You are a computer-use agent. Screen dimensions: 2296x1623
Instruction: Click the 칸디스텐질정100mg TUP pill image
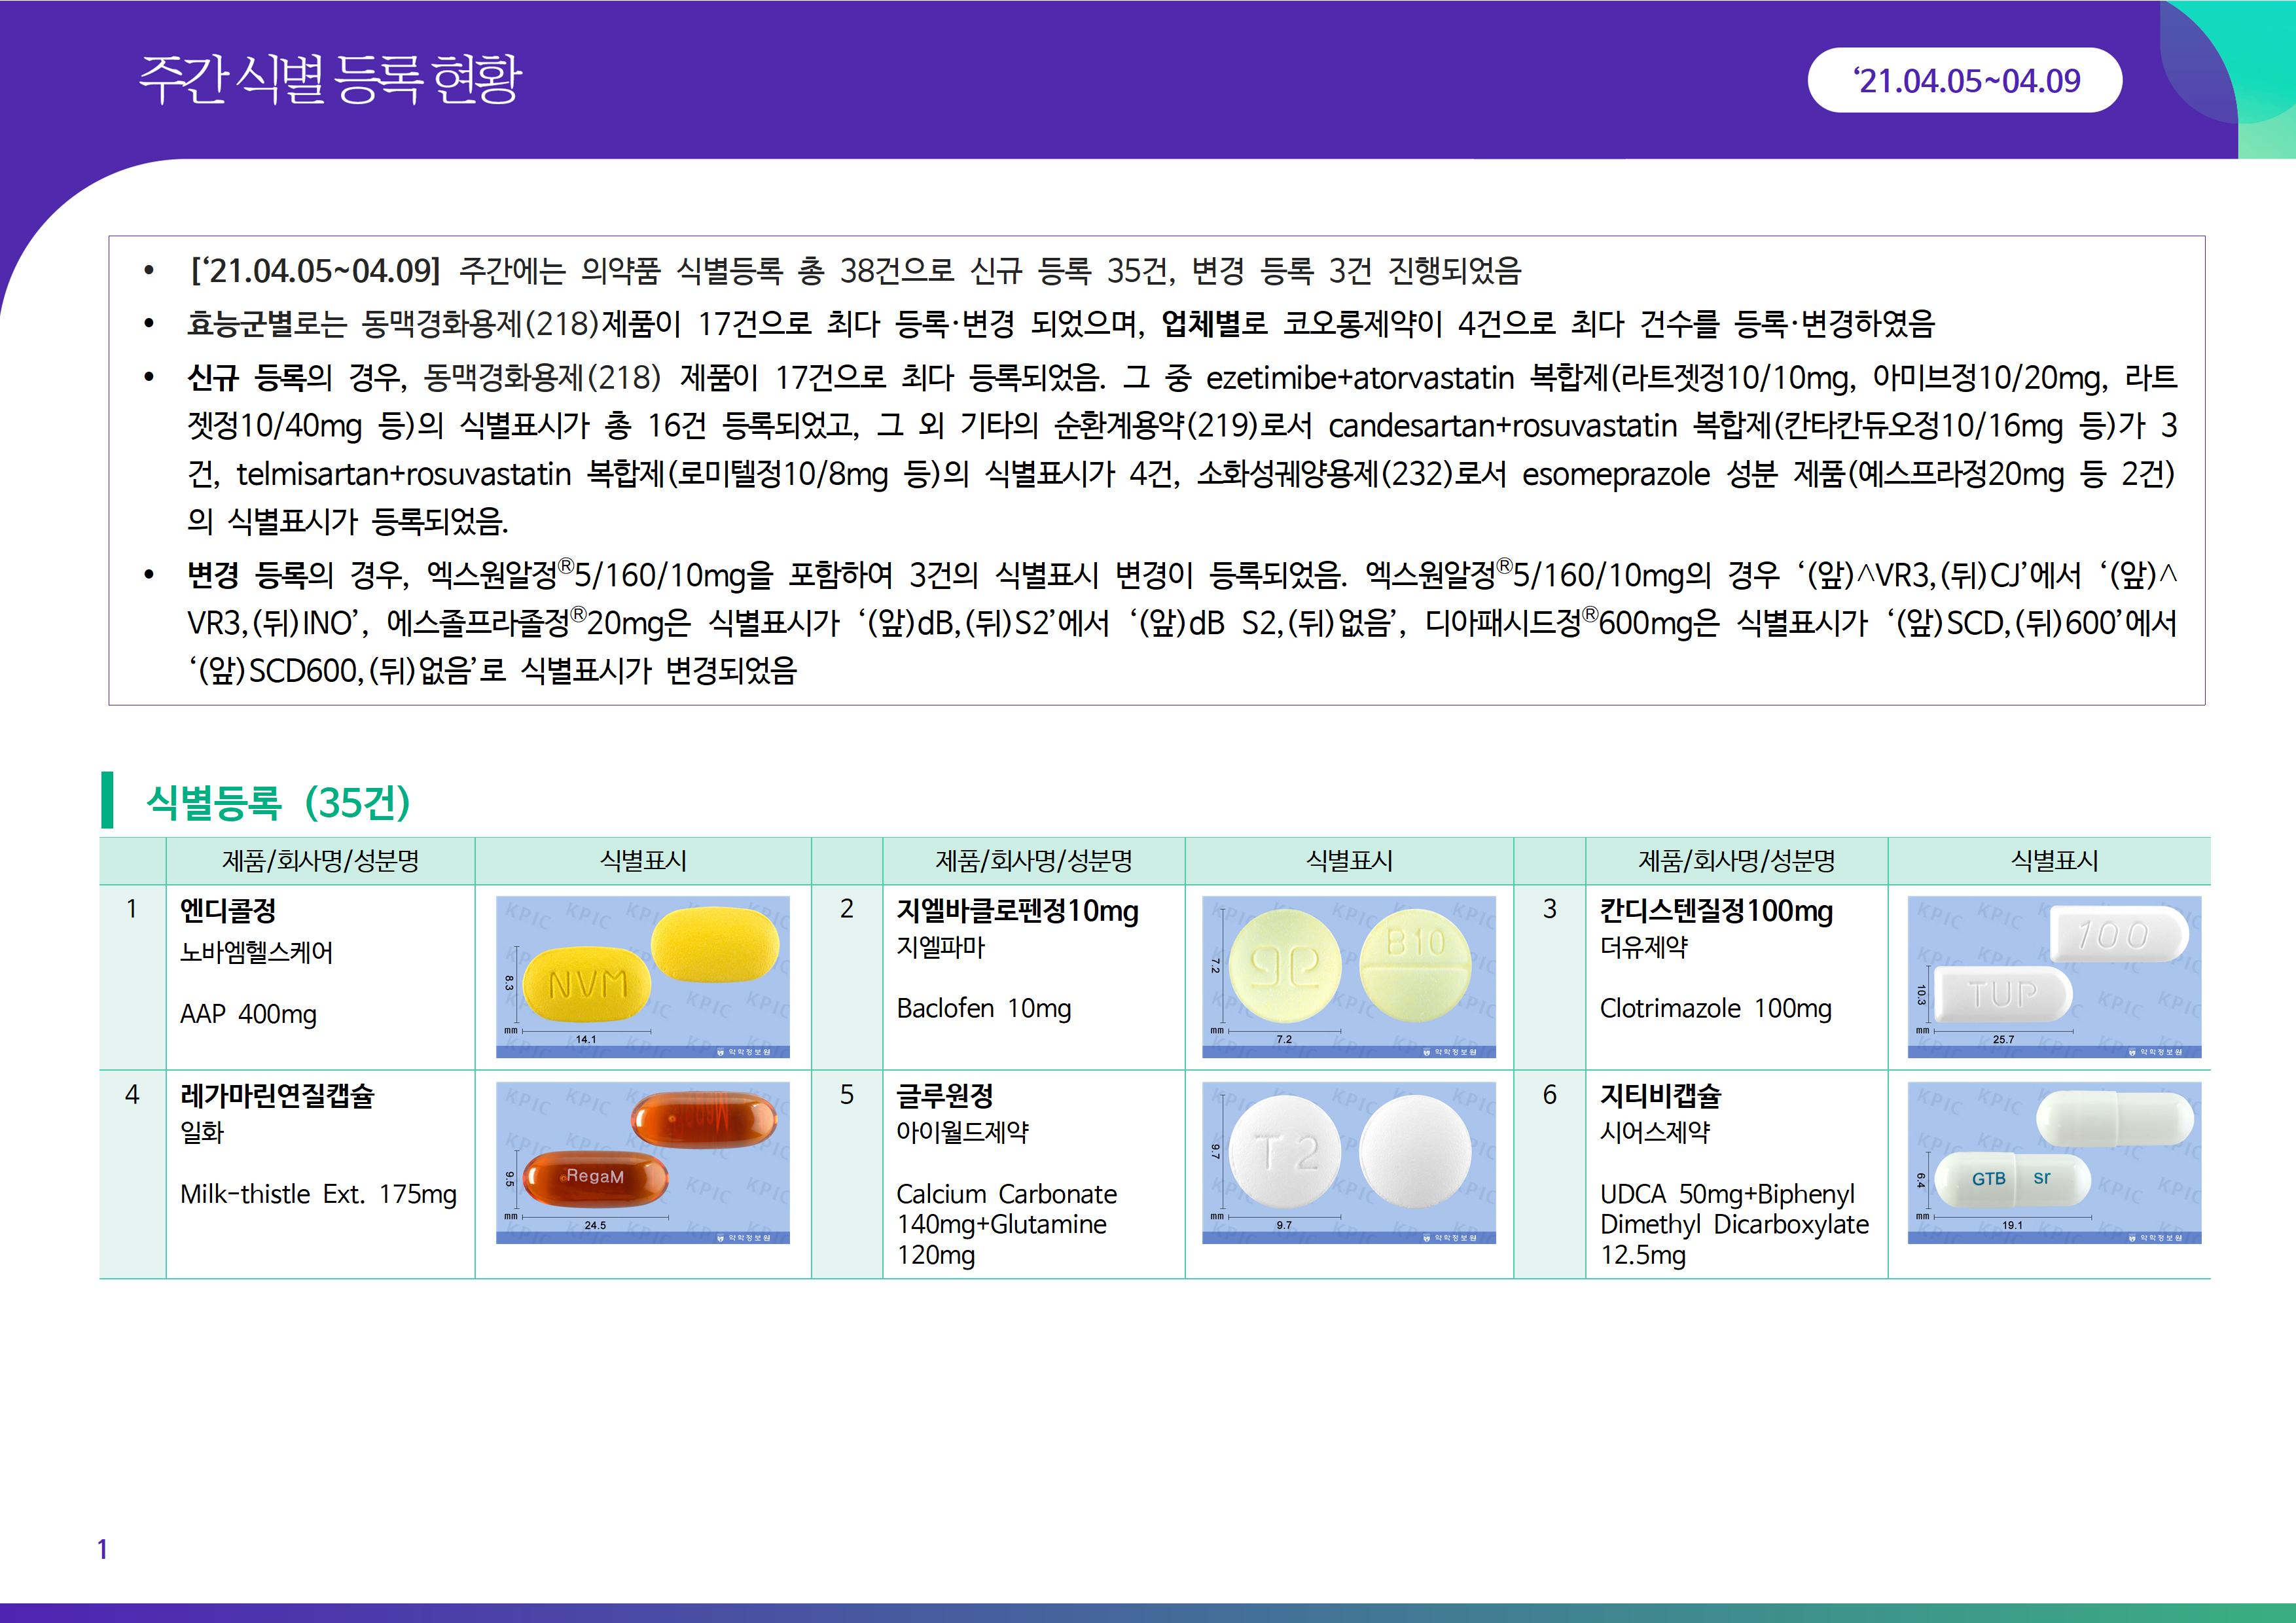click(2054, 976)
